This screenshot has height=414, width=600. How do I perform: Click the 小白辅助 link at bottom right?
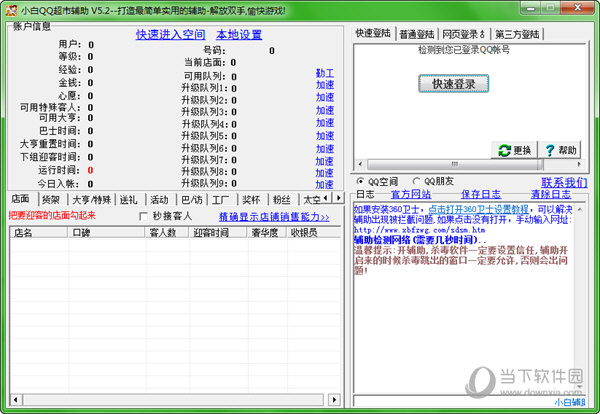[x=570, y=402]
